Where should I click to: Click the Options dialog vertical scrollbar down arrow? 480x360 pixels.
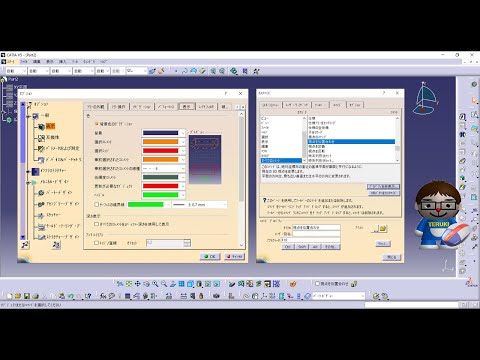click(241, 245)
